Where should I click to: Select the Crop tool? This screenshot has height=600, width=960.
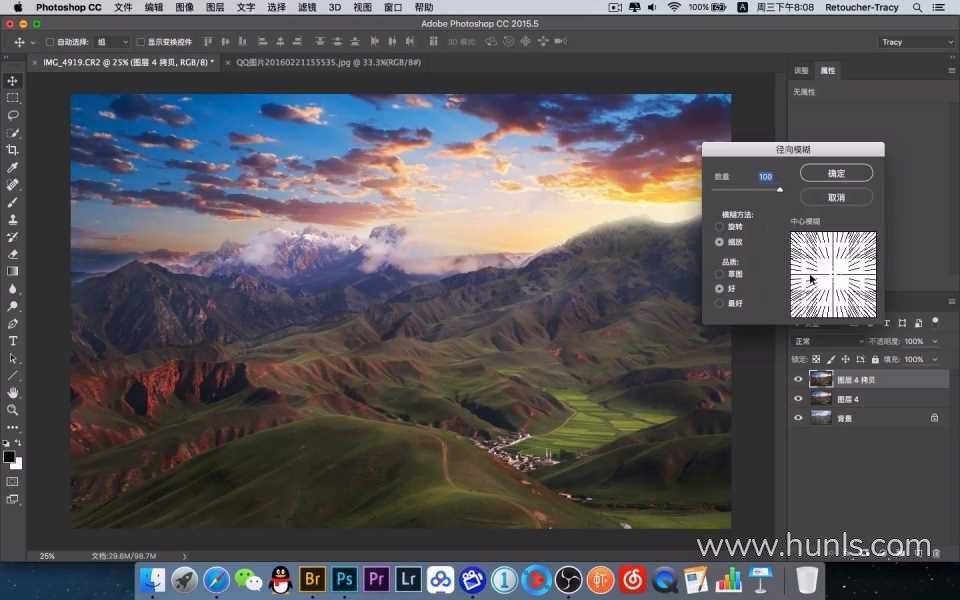tap(13, 150)
